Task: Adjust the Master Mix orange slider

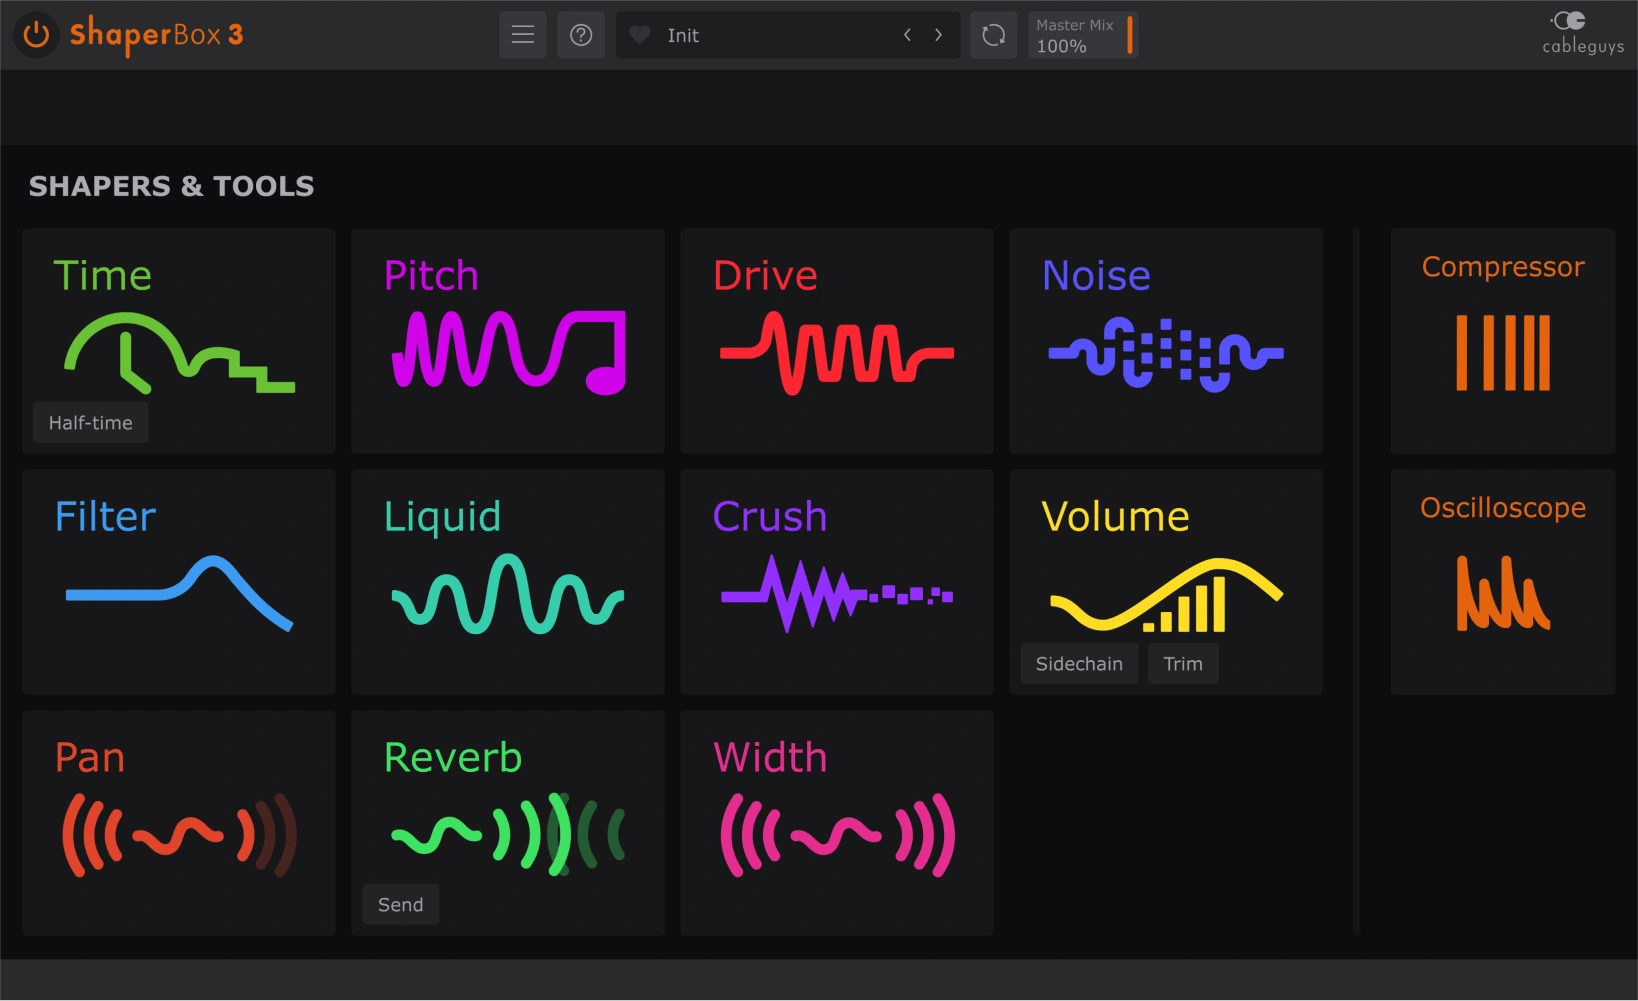Action: click(1129, 35)
